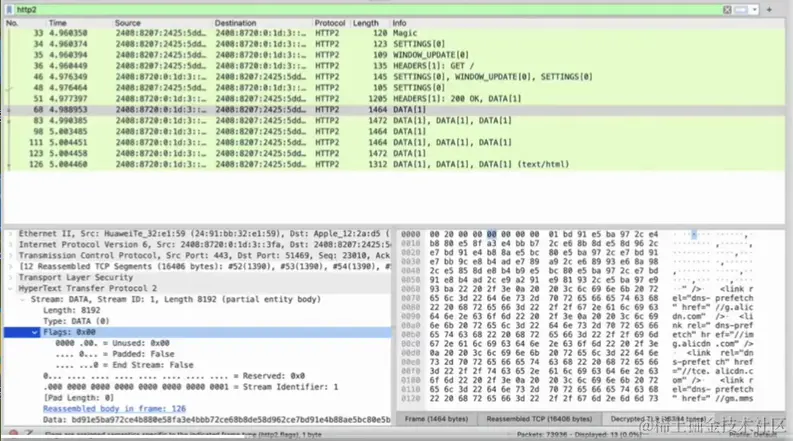Select packet 98 DATA[1] row
793x441 pixels.
click(394, 131)
